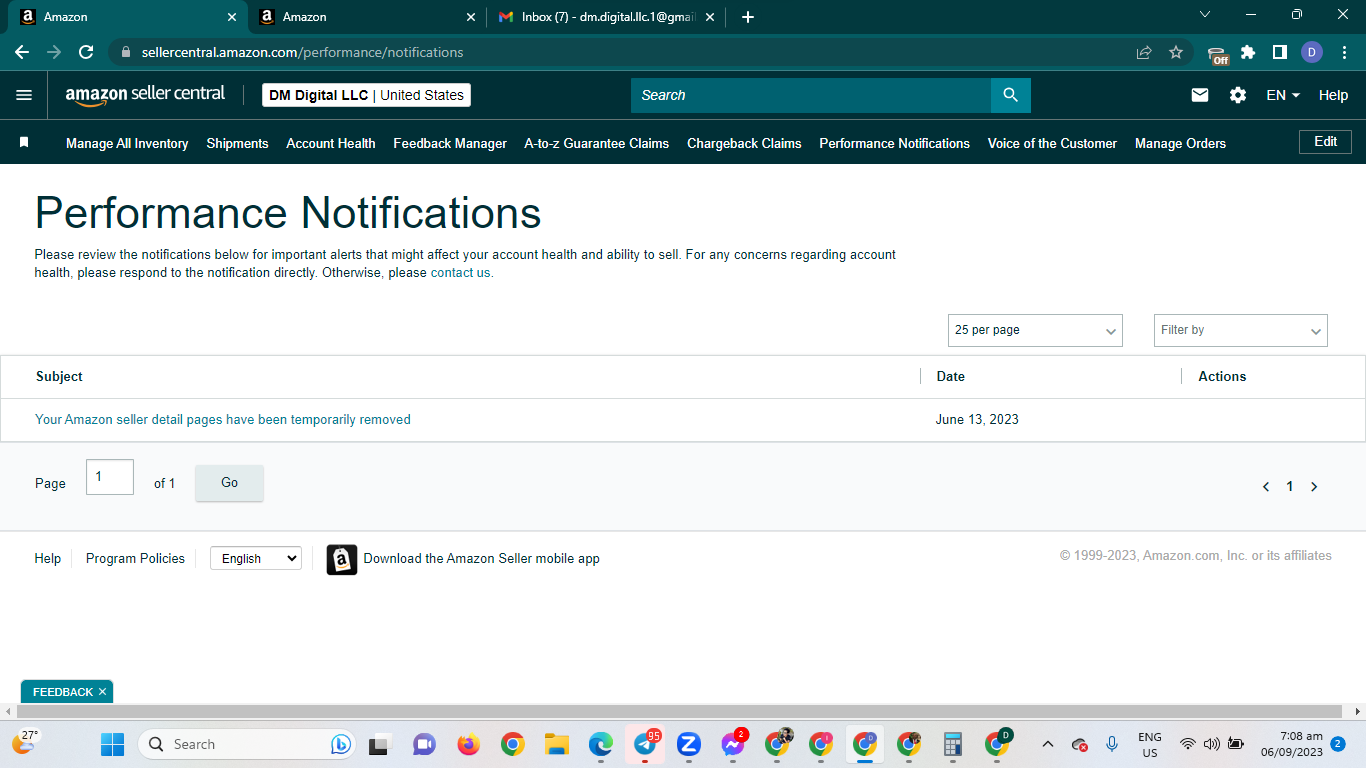Open Microsoft Edge from the taskbar
Image resolution: width=1366 pixels, height=768 pixels.
tap(601, 744)
